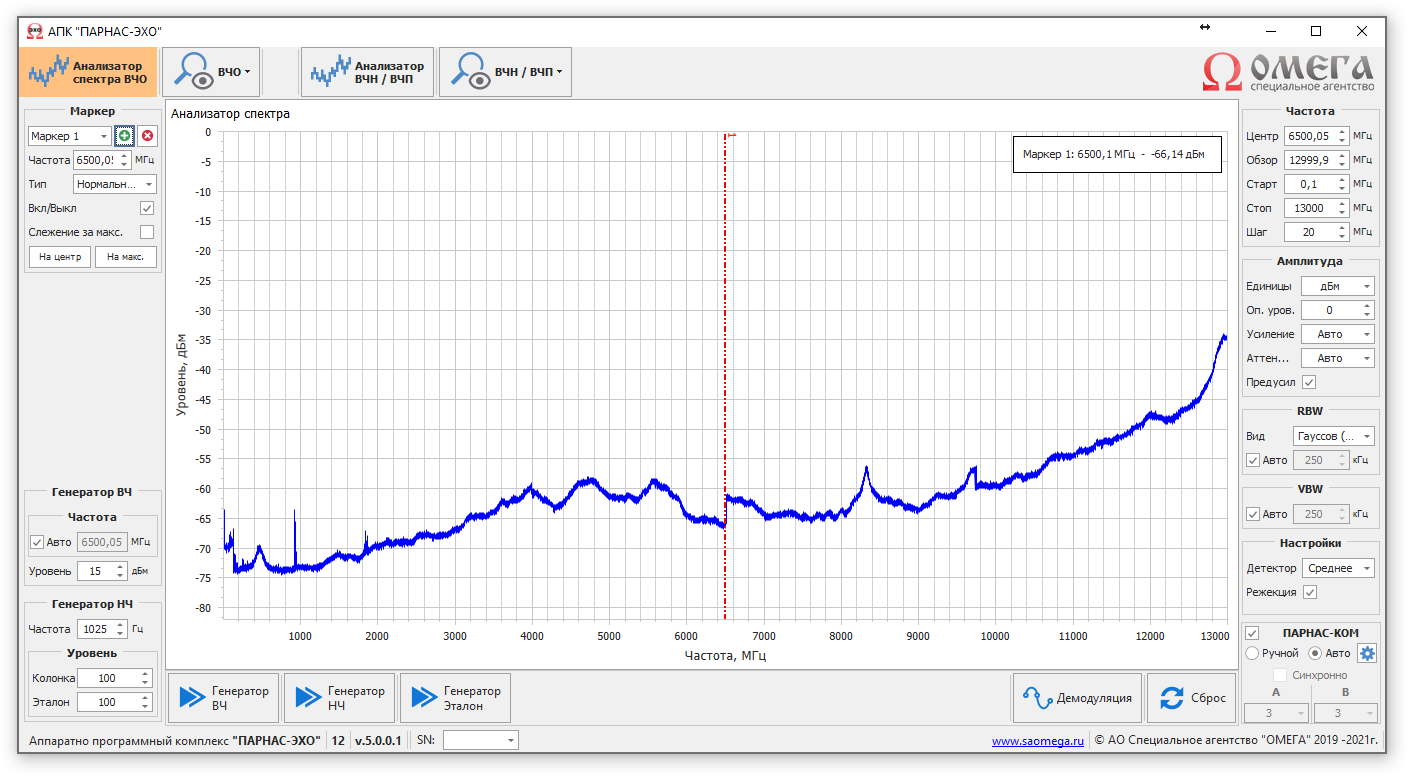Switch to Анализатор спектра ВЧО tab
1408x776 pixels.
coord(89,72)
